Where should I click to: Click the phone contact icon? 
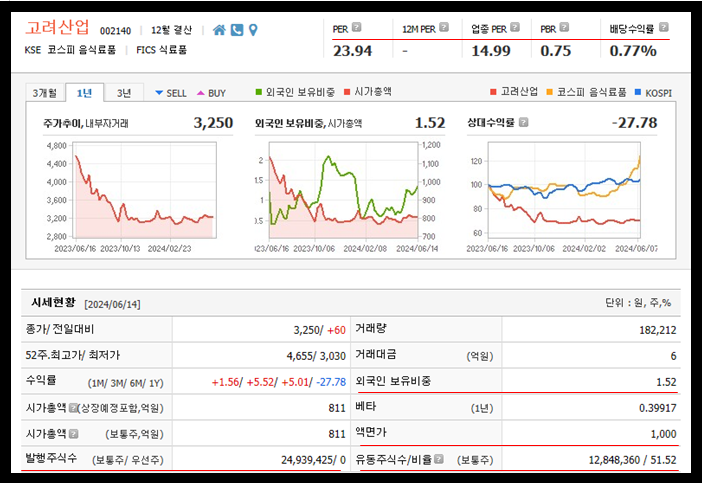237,30
